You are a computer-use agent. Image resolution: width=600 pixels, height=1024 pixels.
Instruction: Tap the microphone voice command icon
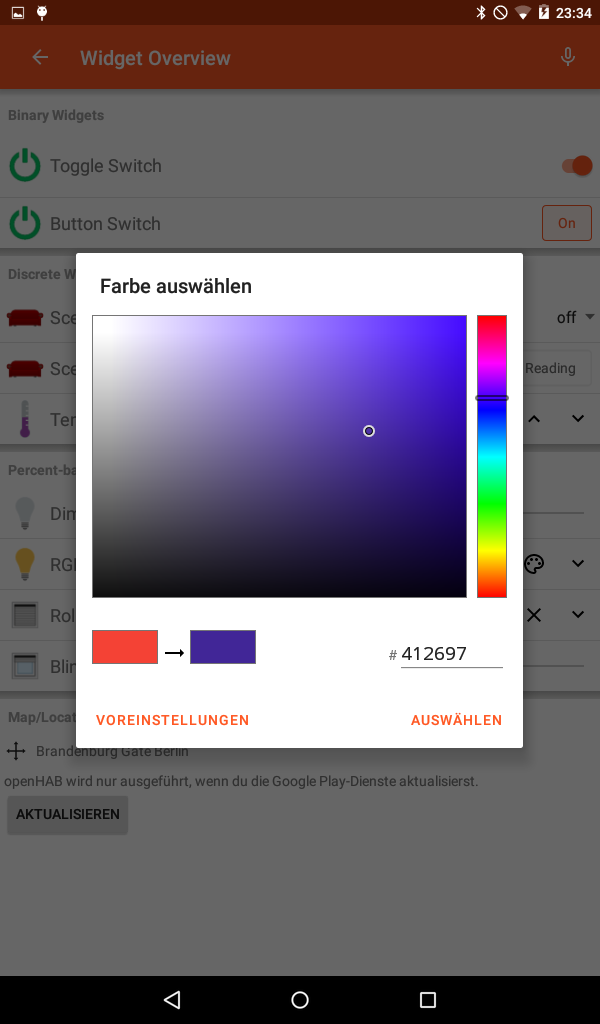pos(568,57)
